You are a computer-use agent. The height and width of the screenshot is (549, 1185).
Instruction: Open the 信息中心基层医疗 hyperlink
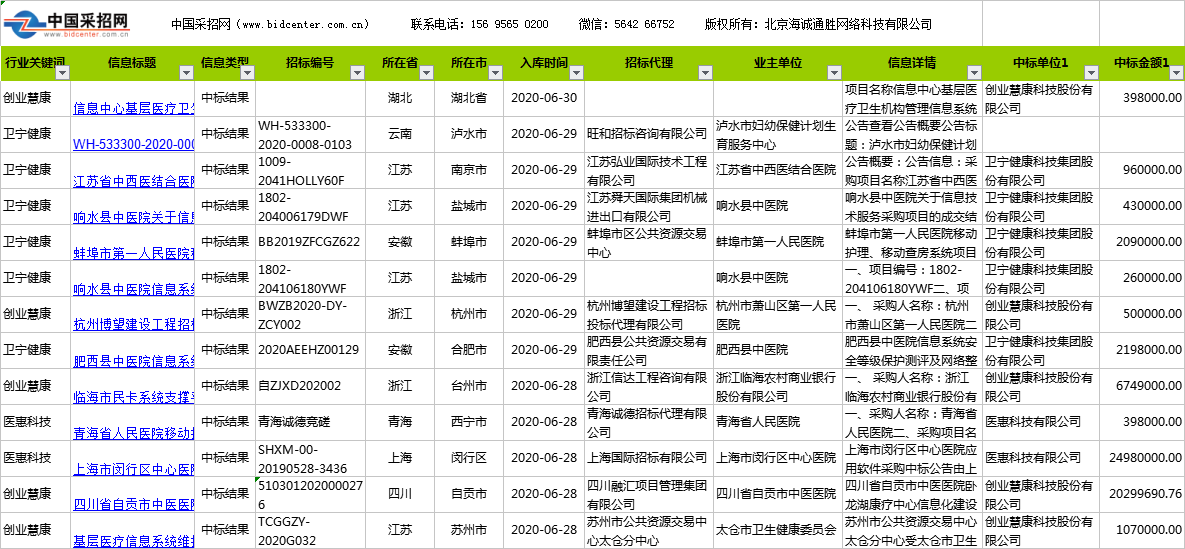133,108
